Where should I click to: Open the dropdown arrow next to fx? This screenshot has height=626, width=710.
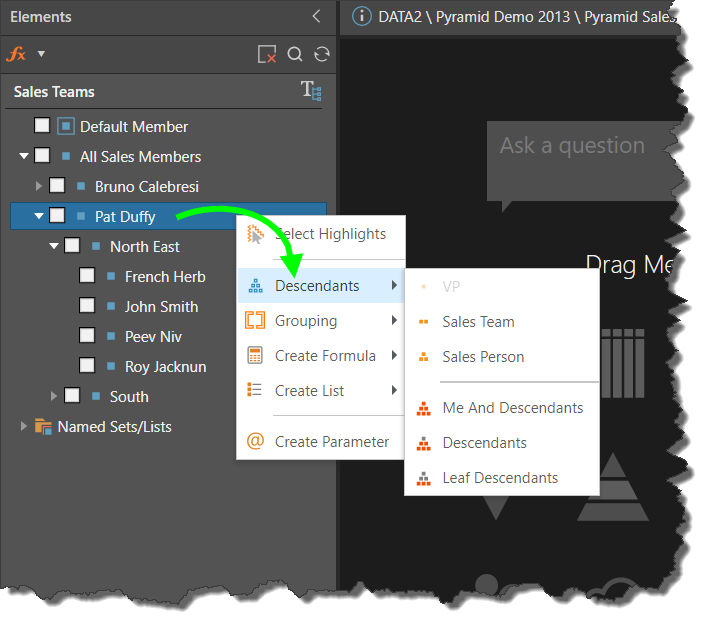coord(41,54)
